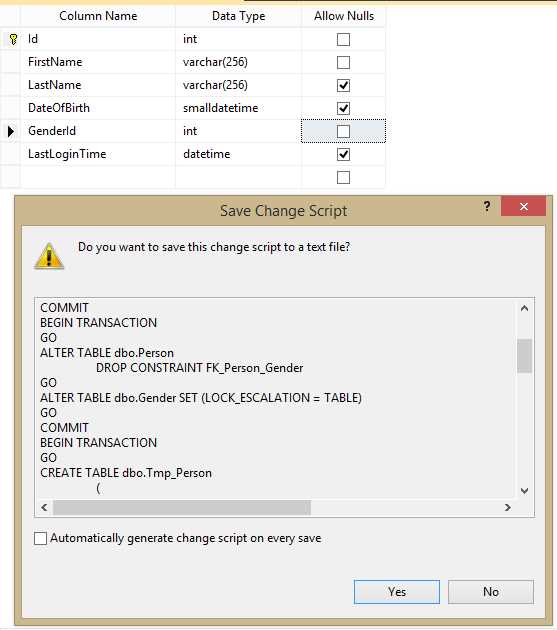This screenshot has height=630, width=557.
Task: Select the Id column name cell
Action: tap(98, 39)
